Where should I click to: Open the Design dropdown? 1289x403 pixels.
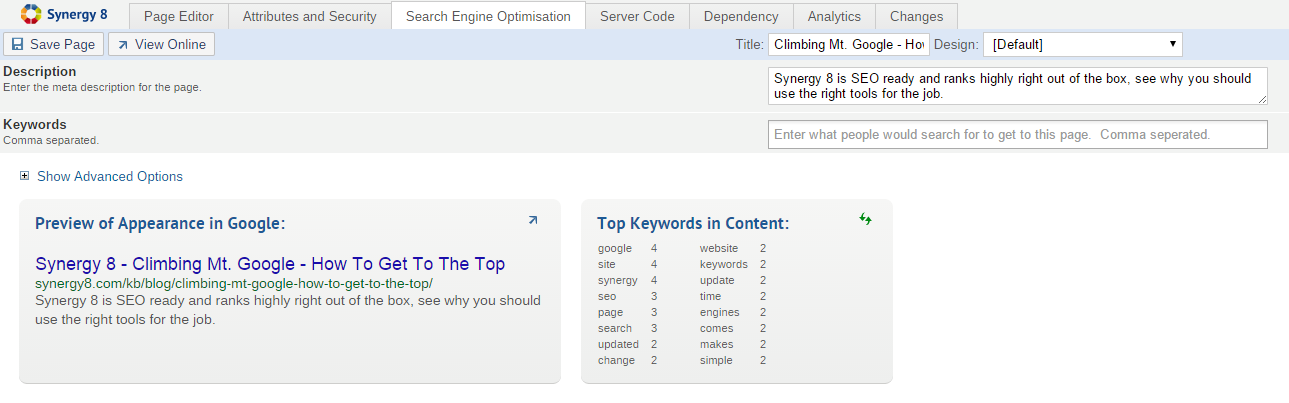click(1083, 44)
